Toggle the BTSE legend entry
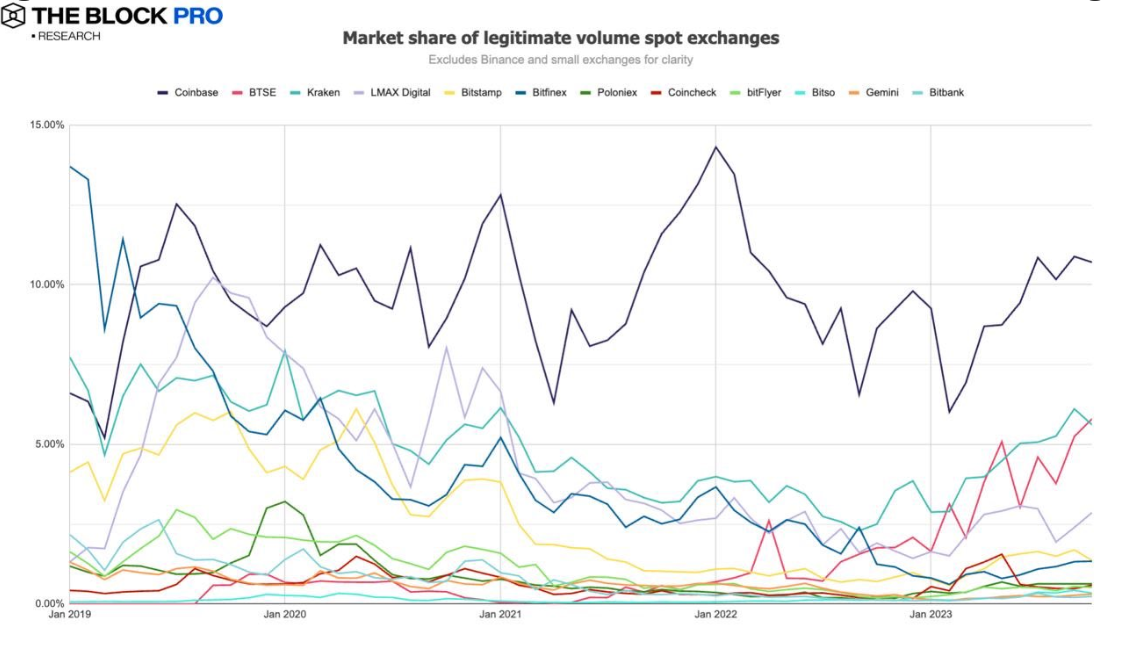The image size is (1121, 647). pos(254,92)
